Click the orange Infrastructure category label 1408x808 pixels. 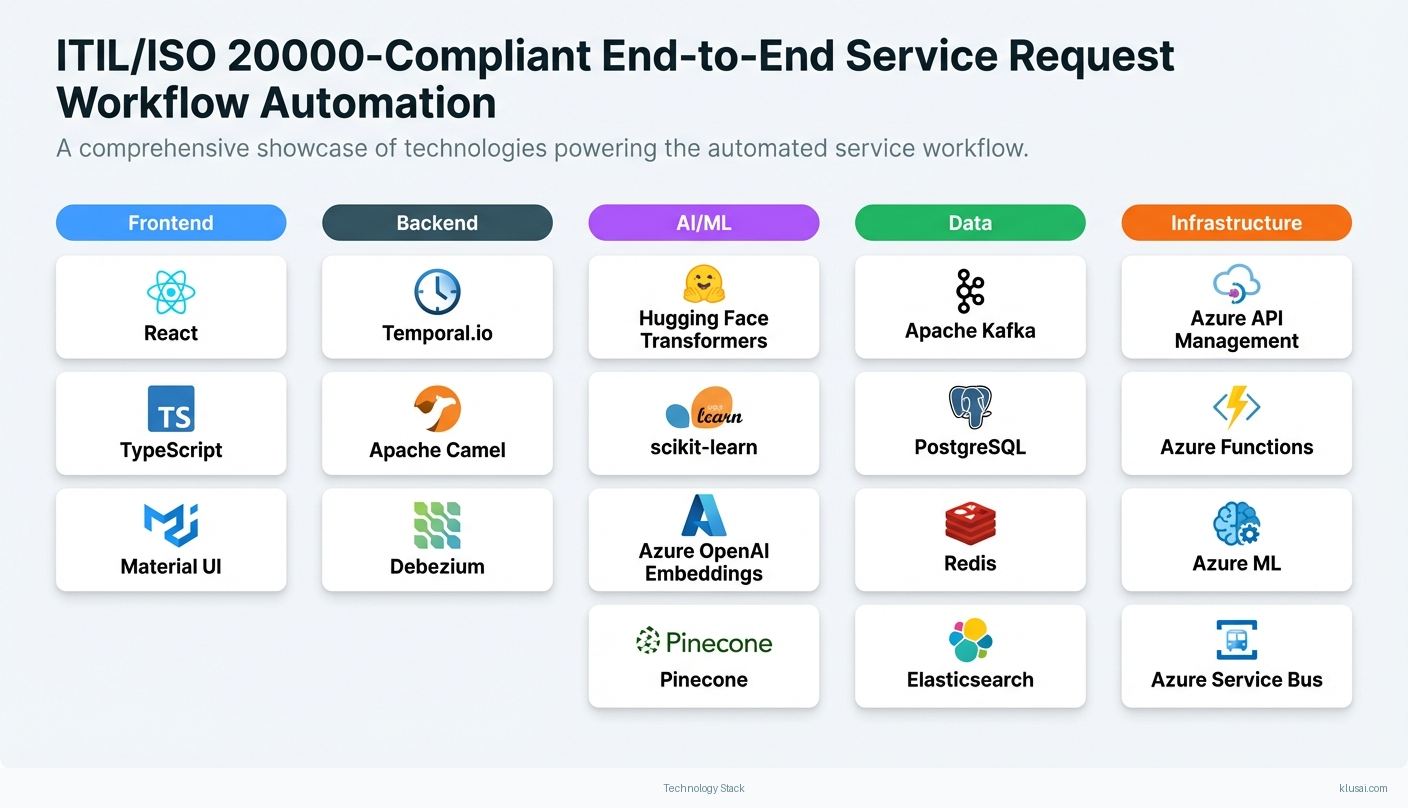(1236, 223)
